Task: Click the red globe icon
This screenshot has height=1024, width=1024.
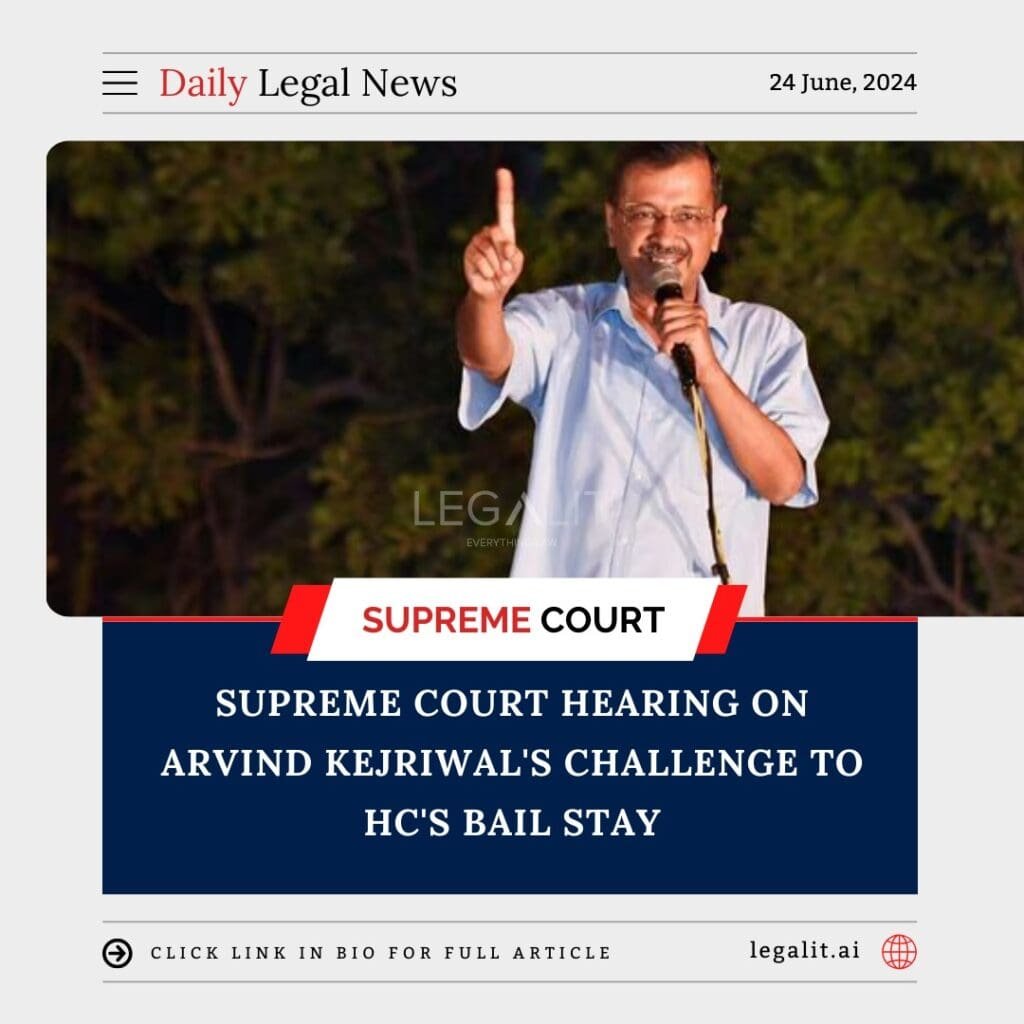Action: click(899, 952)
